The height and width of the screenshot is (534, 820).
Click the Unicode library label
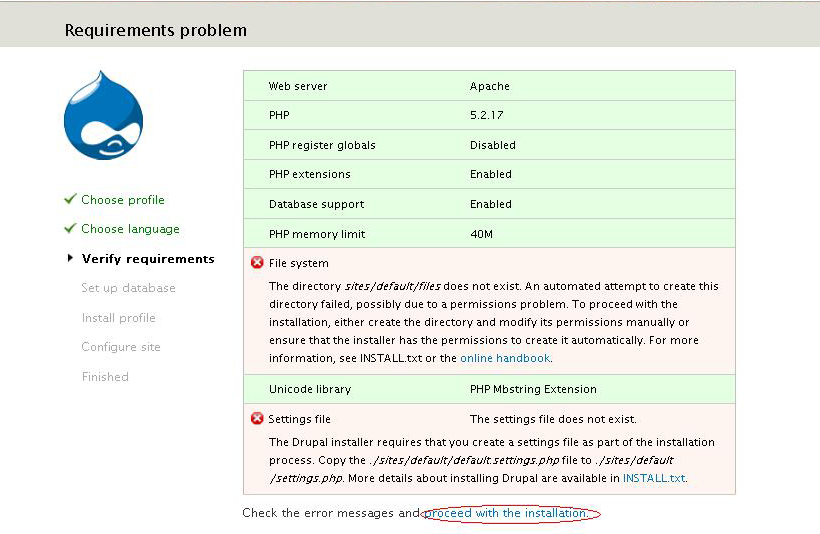[x=310, y=389]
